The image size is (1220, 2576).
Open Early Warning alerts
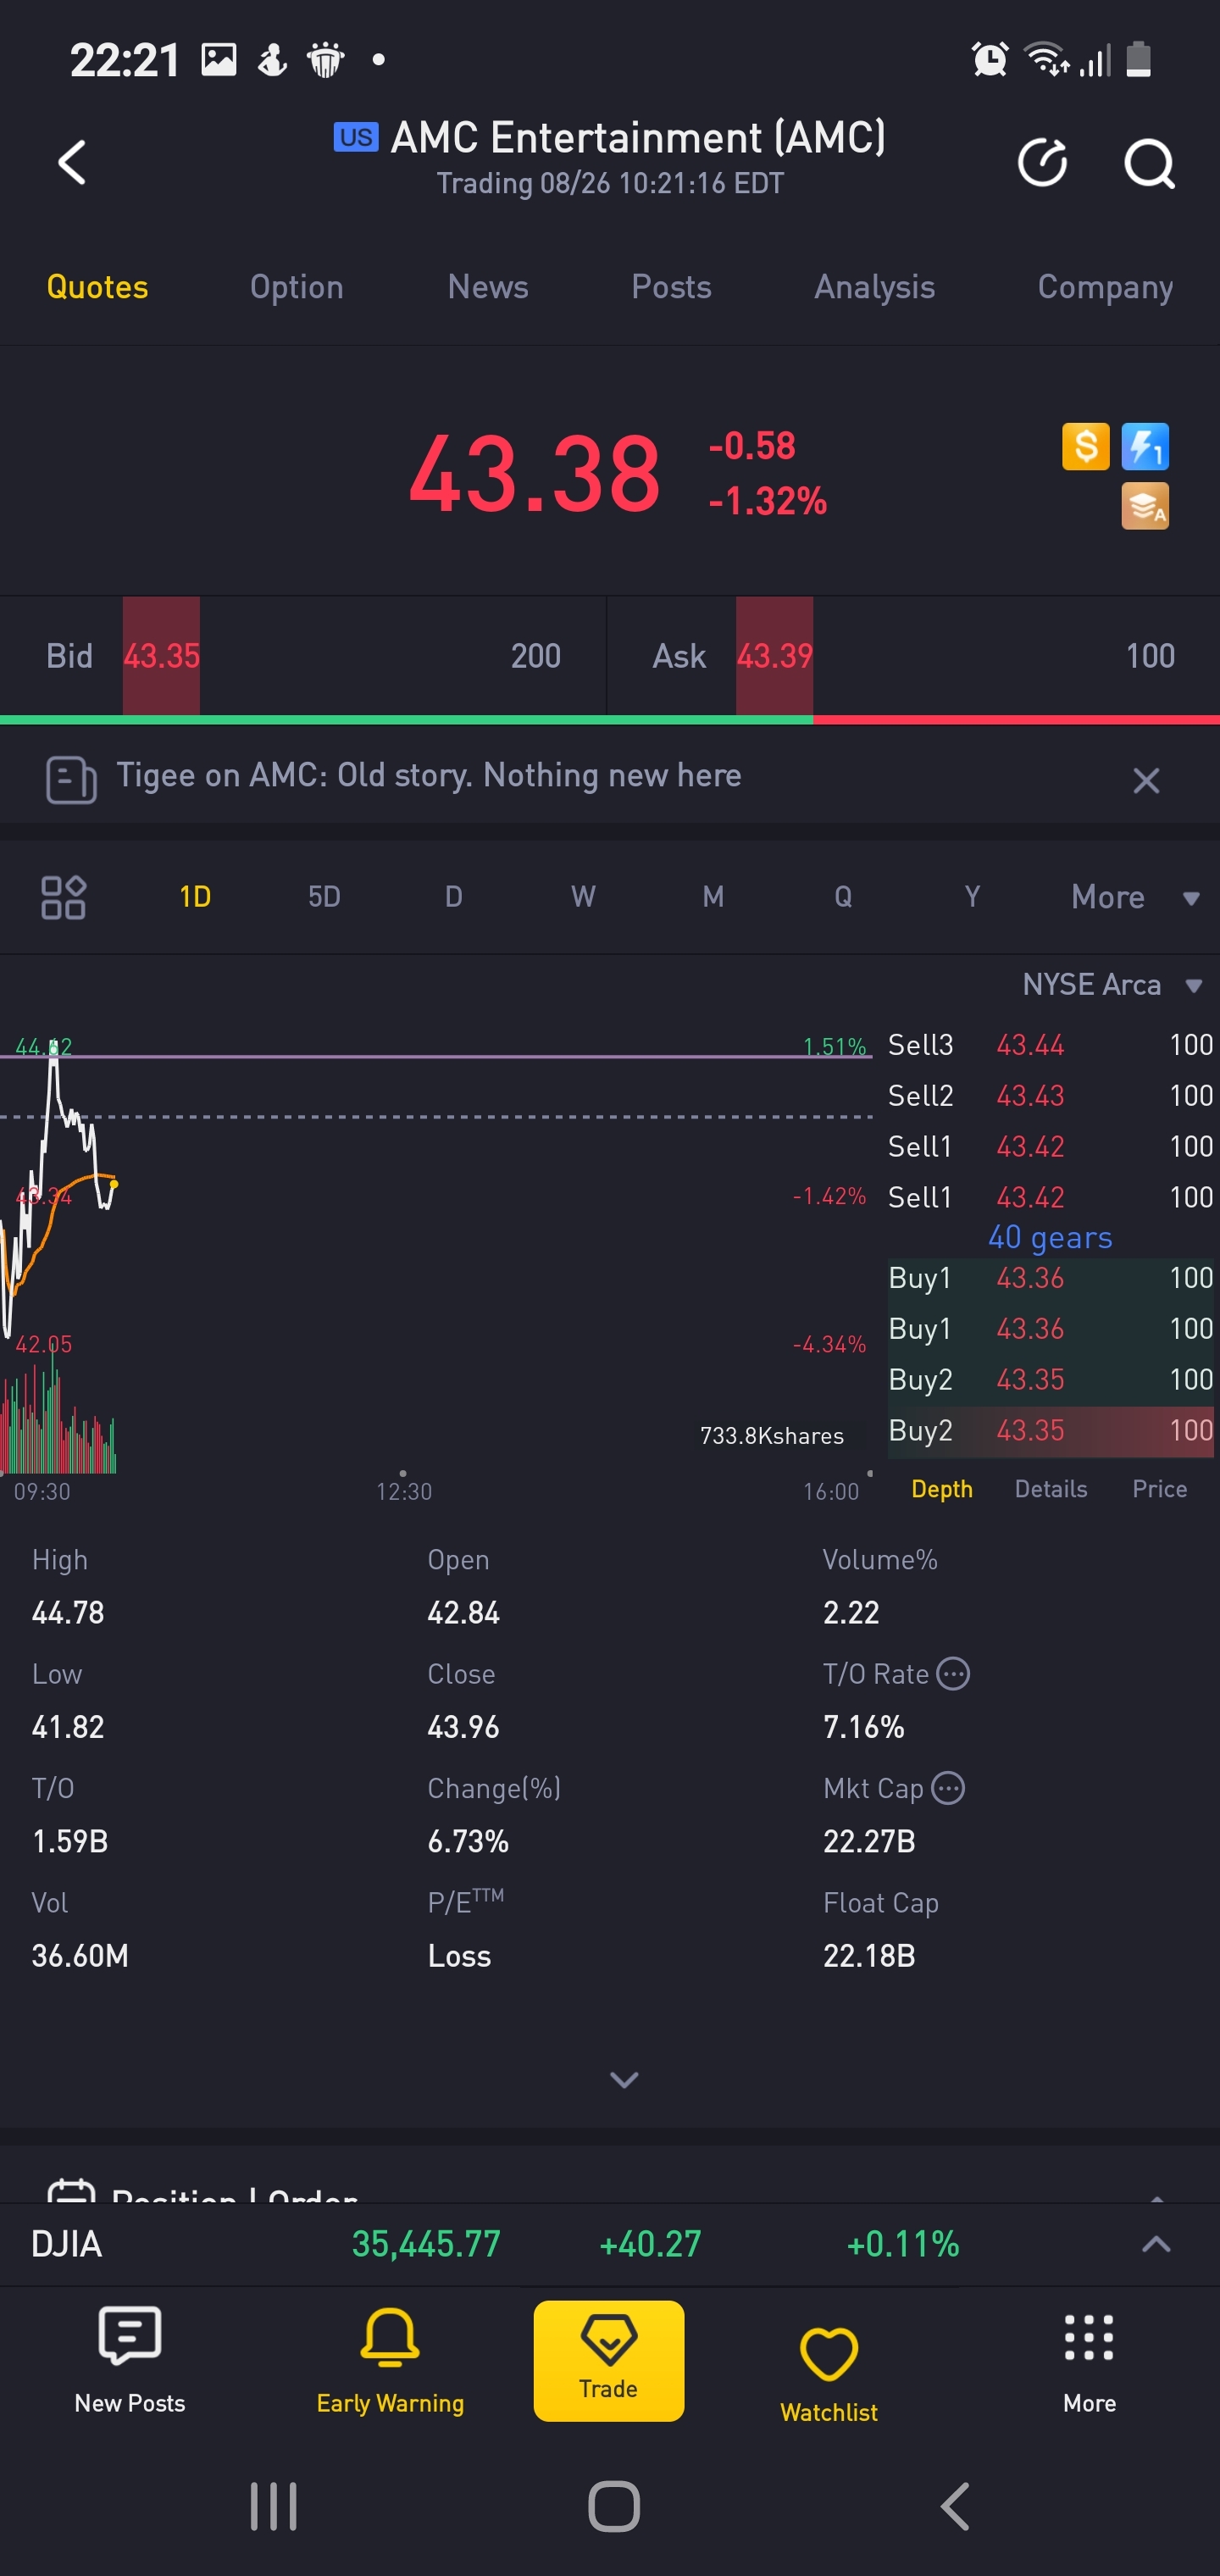coord(390,2360)
